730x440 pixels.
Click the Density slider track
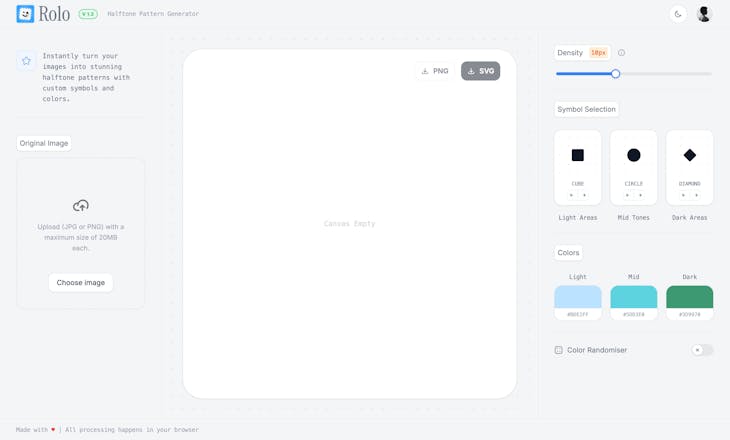click(660, 73)
